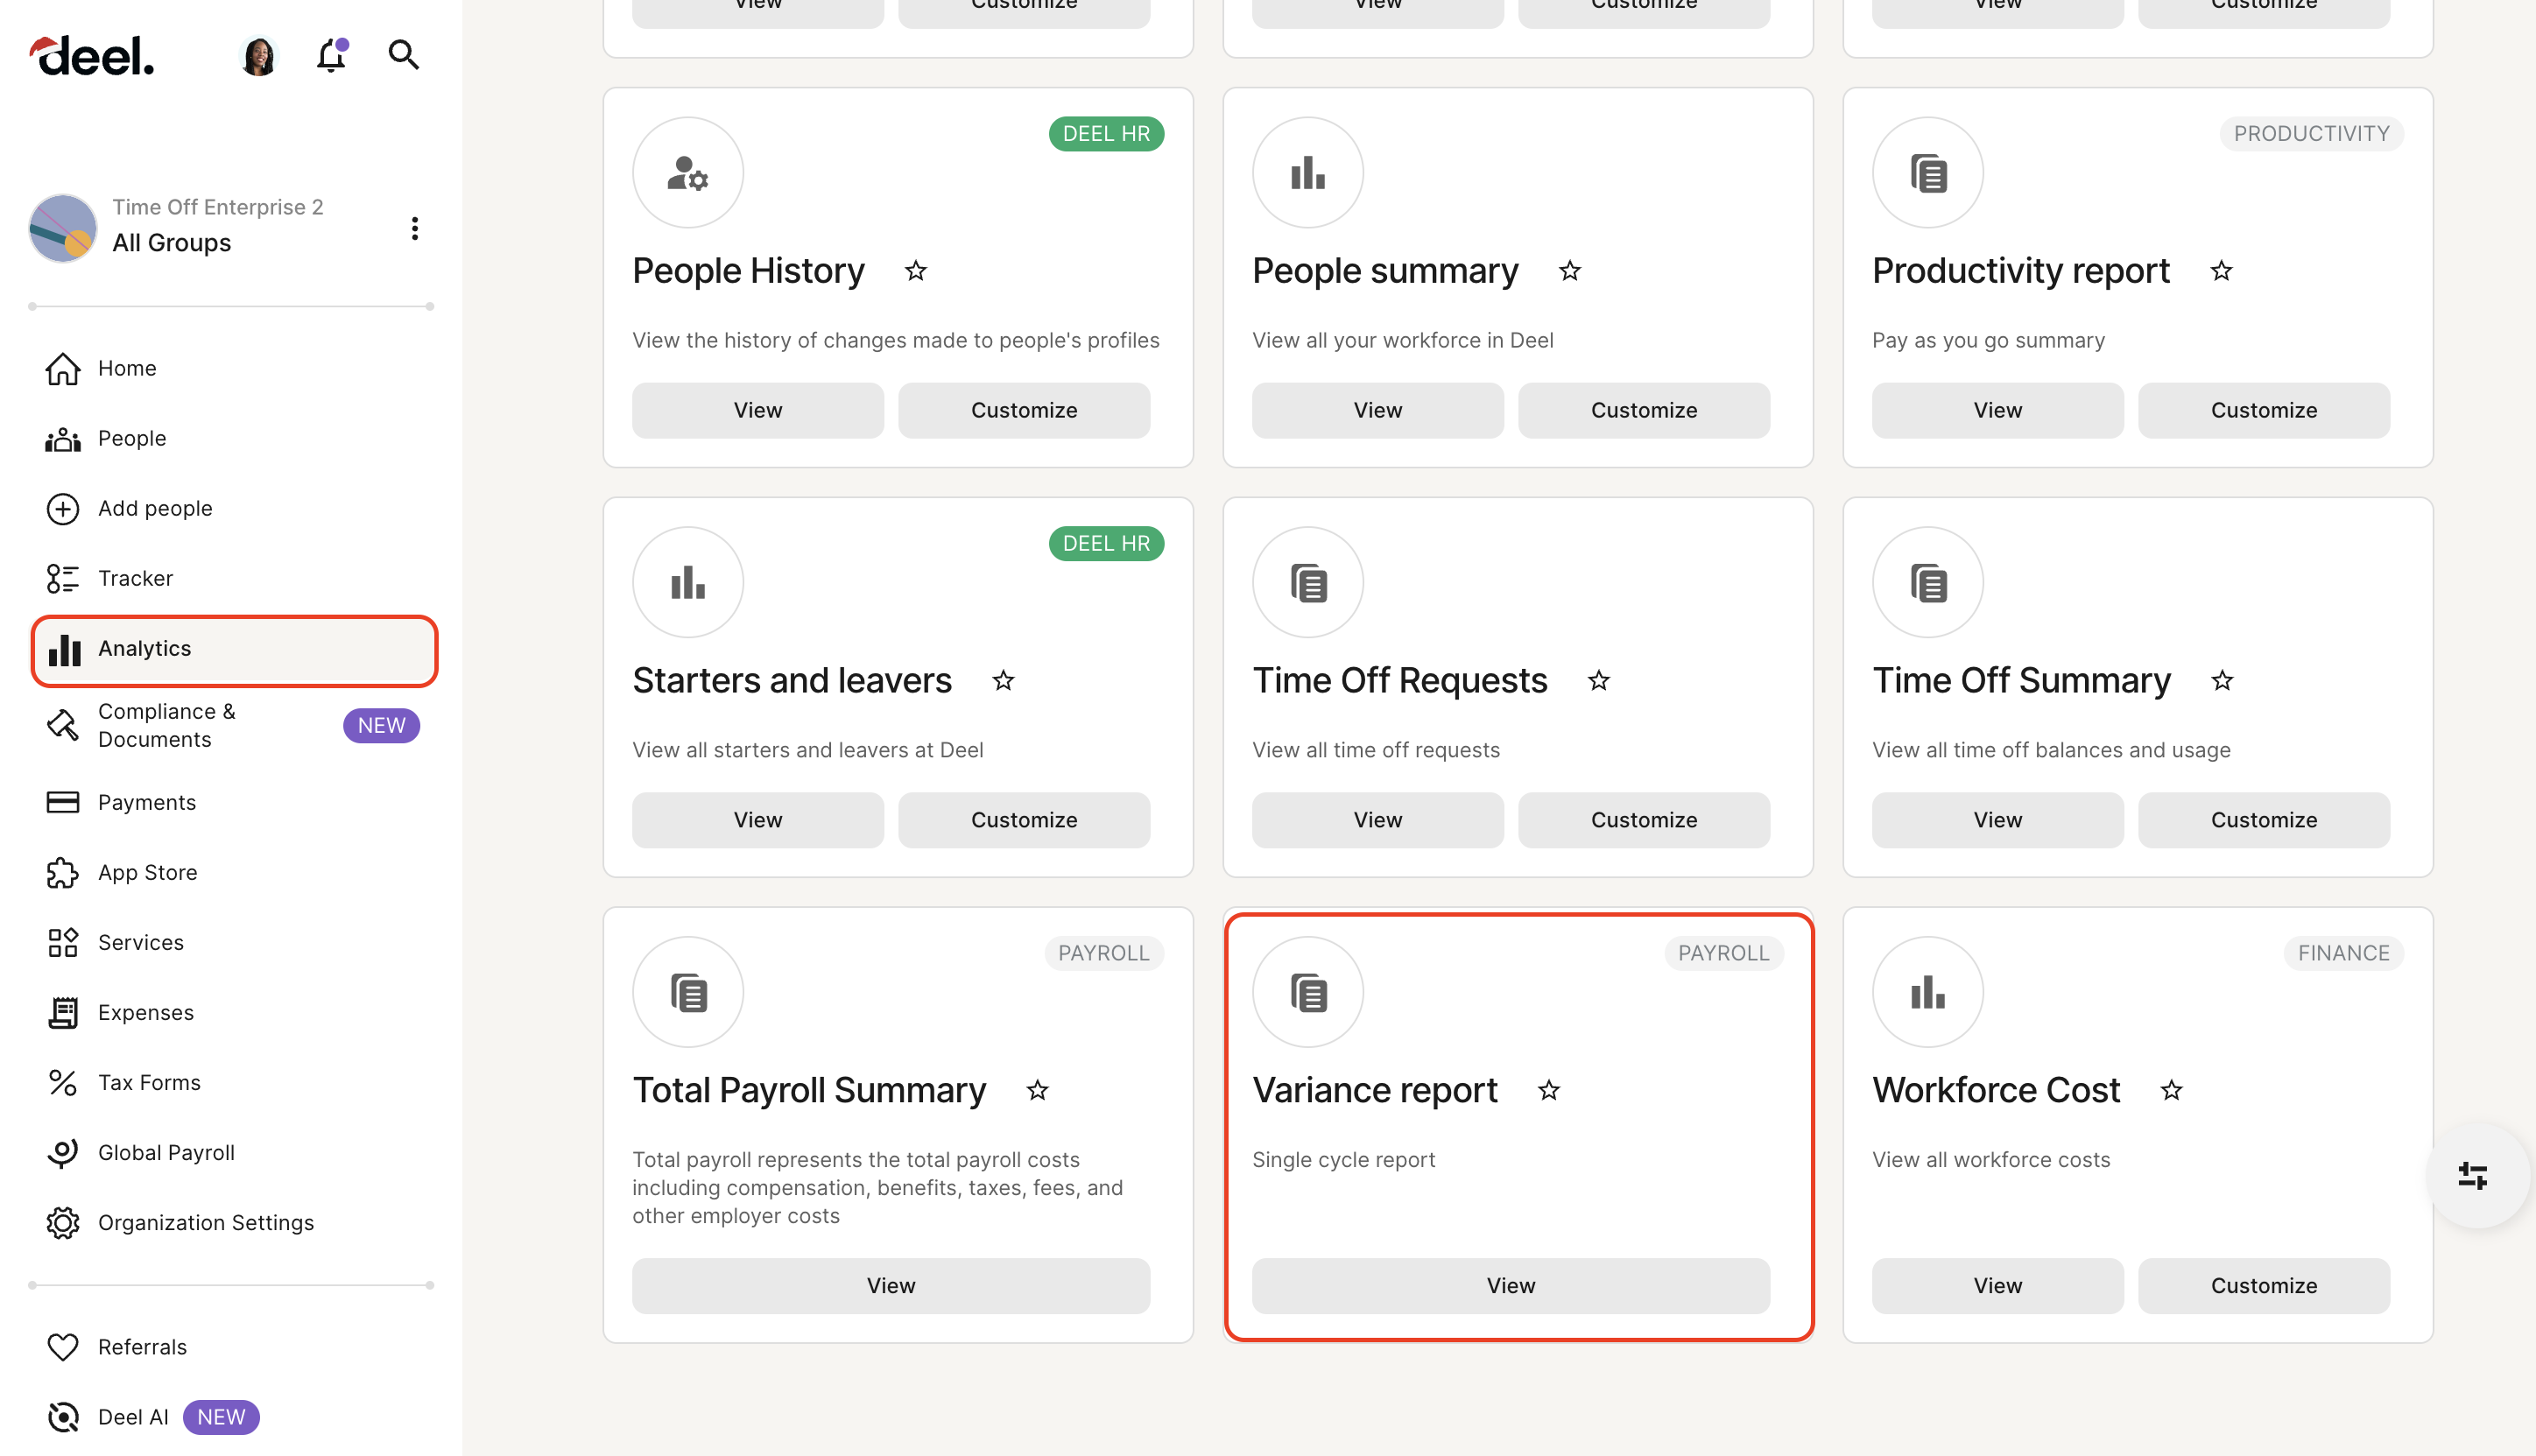This screenshot has width=2536, height=1456.
Task: Open the three-dot menu near All Groups
Action: [x=414, y=228]
